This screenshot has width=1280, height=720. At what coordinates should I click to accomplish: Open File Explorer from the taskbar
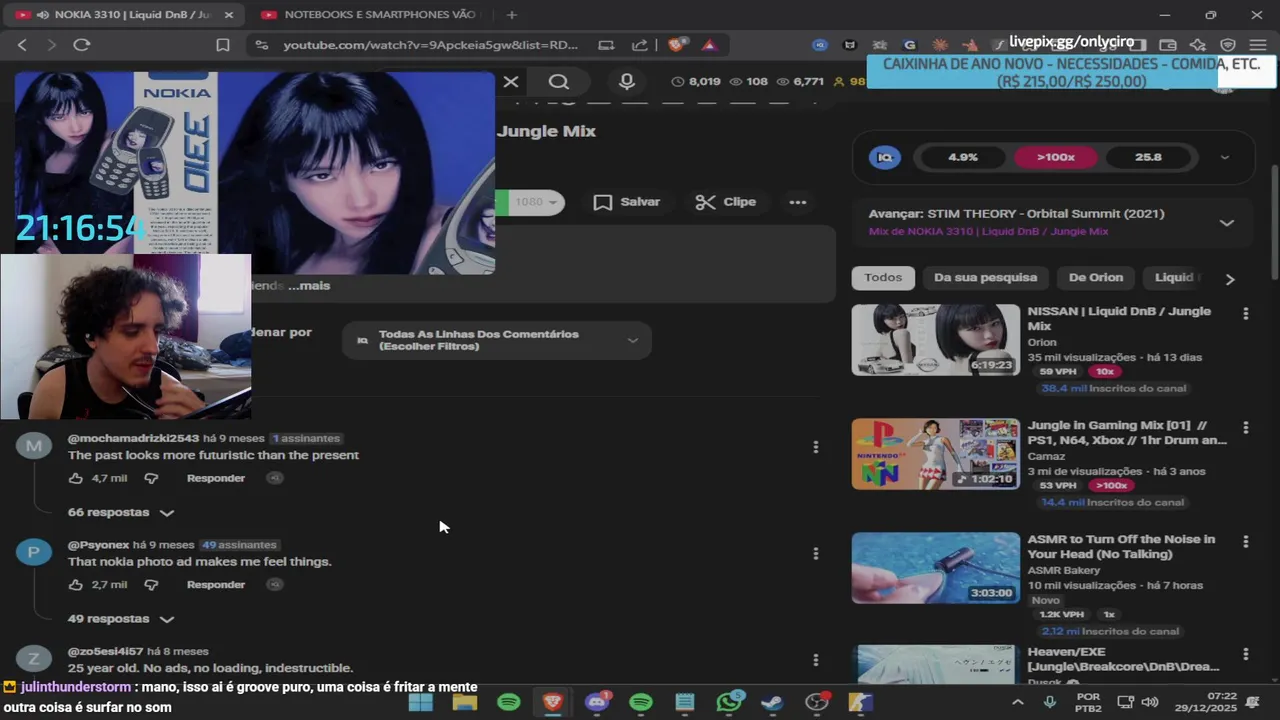(x=465, y=702)
